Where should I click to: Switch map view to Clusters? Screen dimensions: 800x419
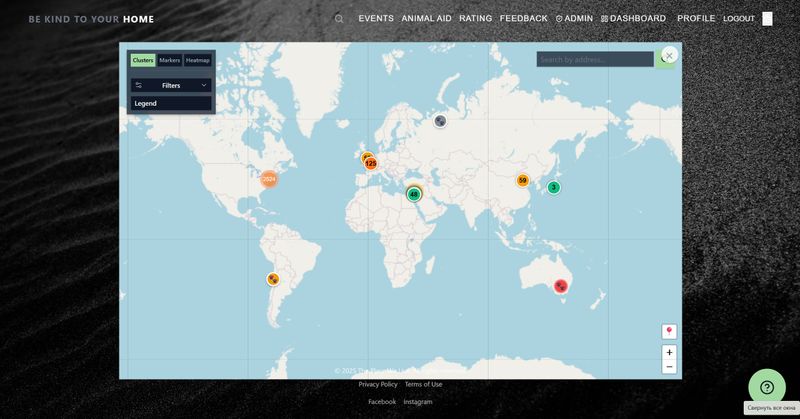pos(143,60)
